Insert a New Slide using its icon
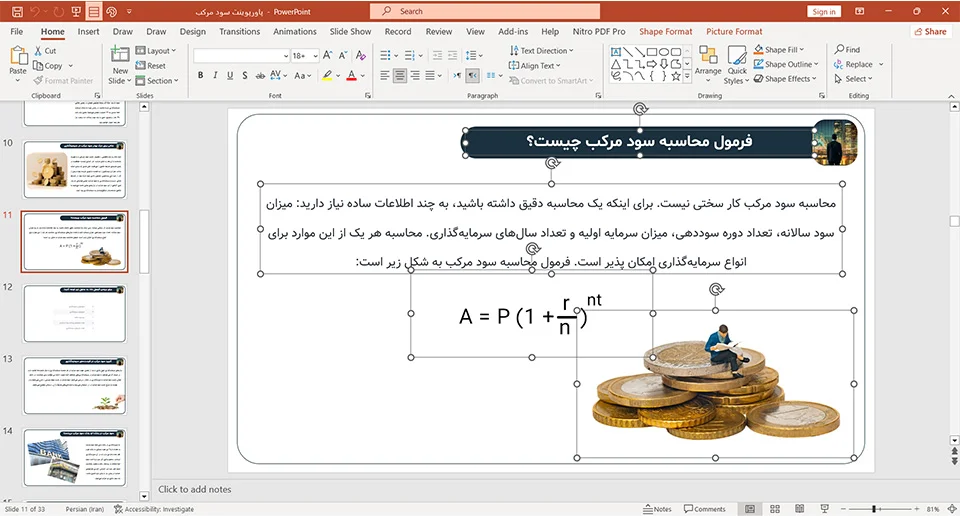This screenshot has width=960, height=516. point(120,55)
